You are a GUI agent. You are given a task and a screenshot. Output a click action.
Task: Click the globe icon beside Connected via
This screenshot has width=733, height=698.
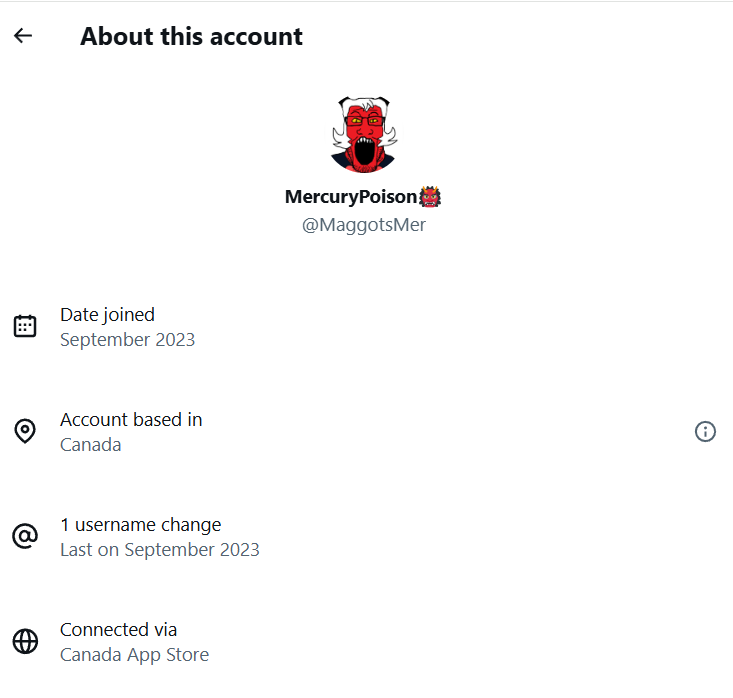pyautogui.click(x=25, y=641)
